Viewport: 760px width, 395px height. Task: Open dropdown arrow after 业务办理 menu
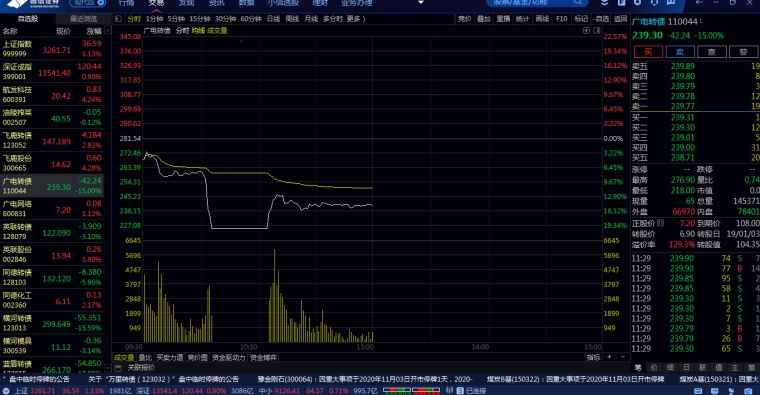pyautogui.click(x=421, y=2)
